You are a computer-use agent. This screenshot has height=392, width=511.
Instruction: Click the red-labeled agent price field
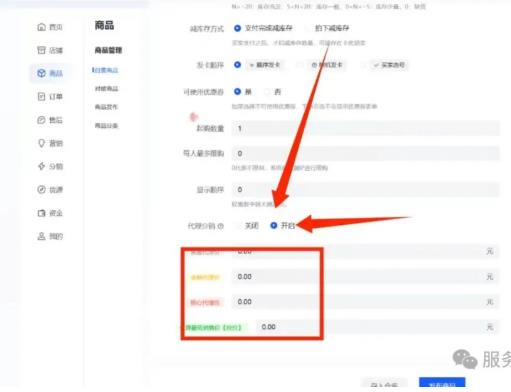364,302
